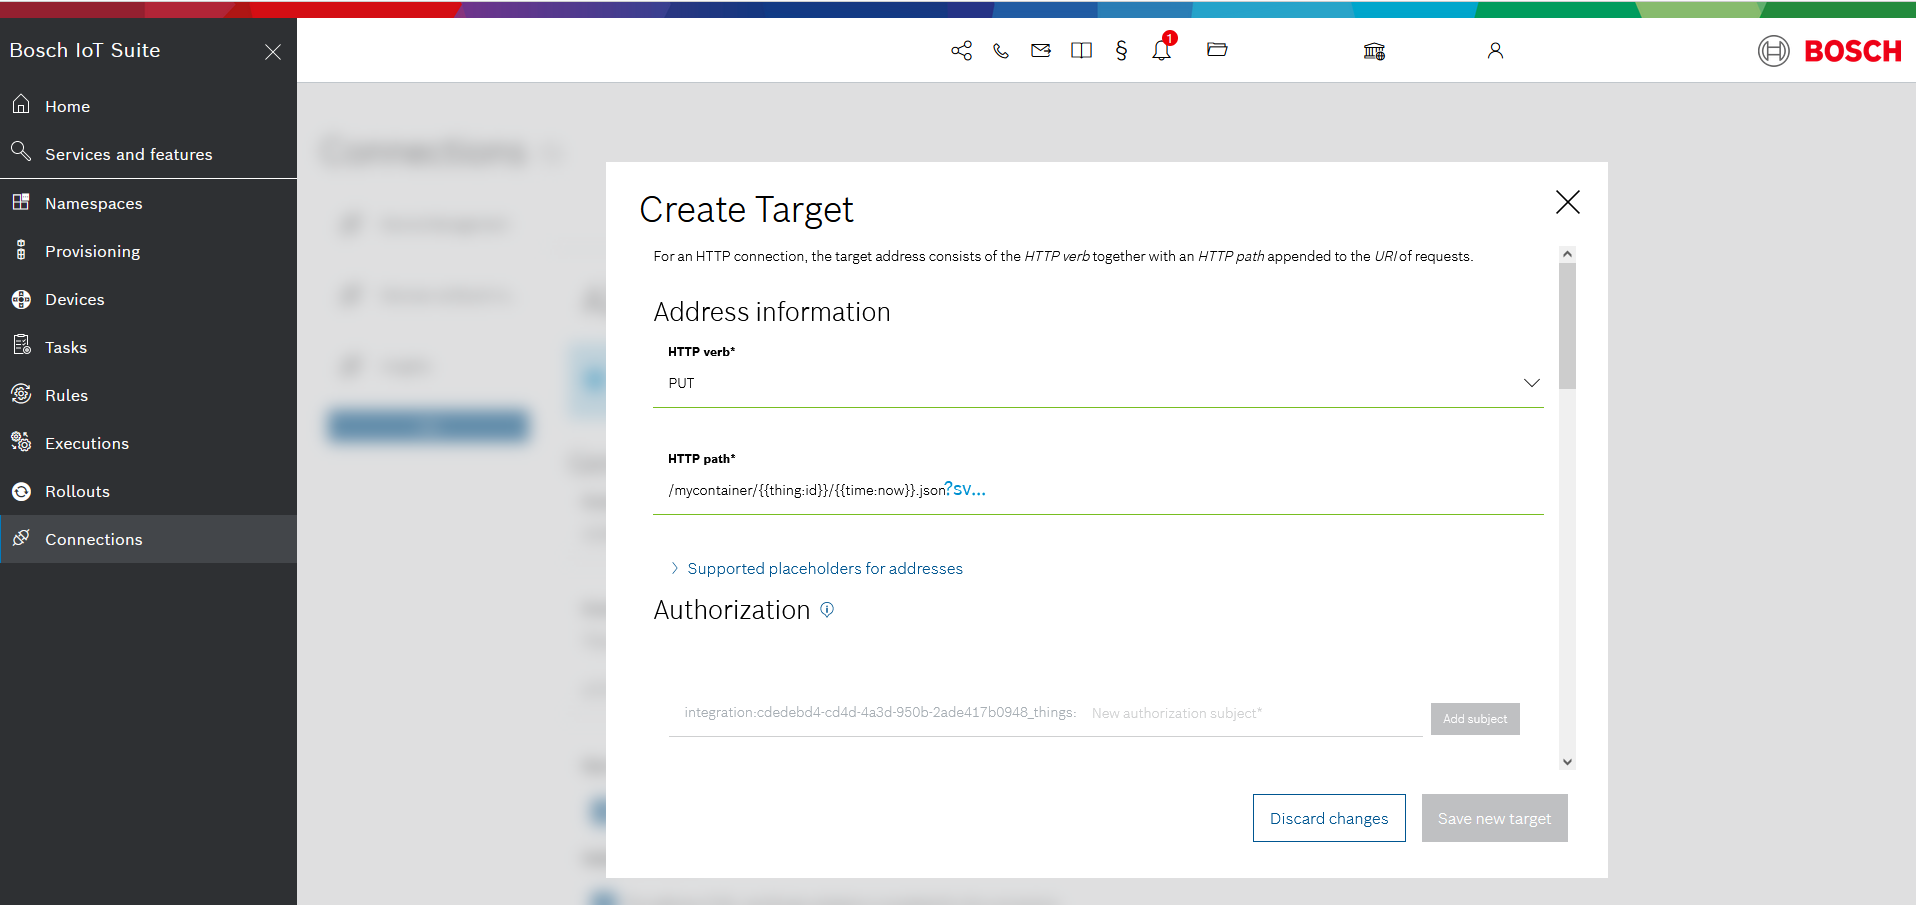Screen dimensions: 1916x905
Task: Click the Executions gears icon
Action: click(21, 441)
